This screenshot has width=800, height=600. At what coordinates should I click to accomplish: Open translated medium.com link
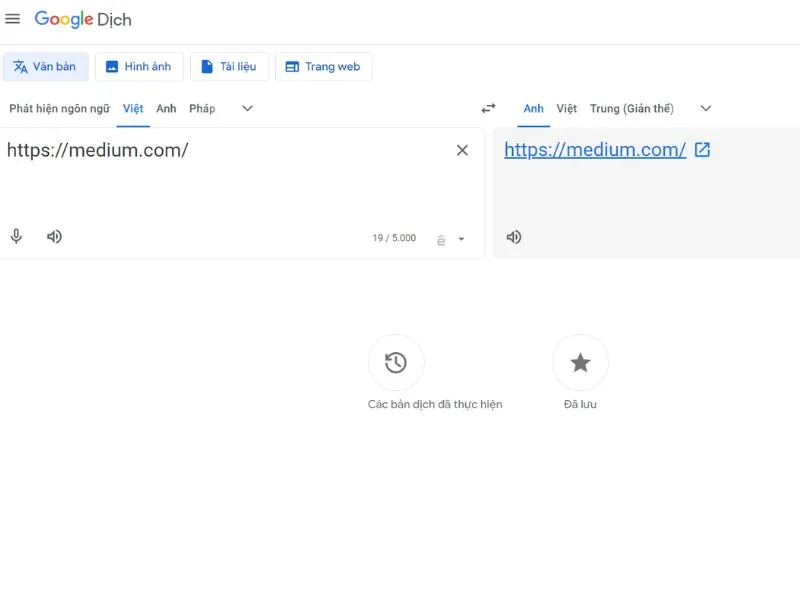coord(595,150)
